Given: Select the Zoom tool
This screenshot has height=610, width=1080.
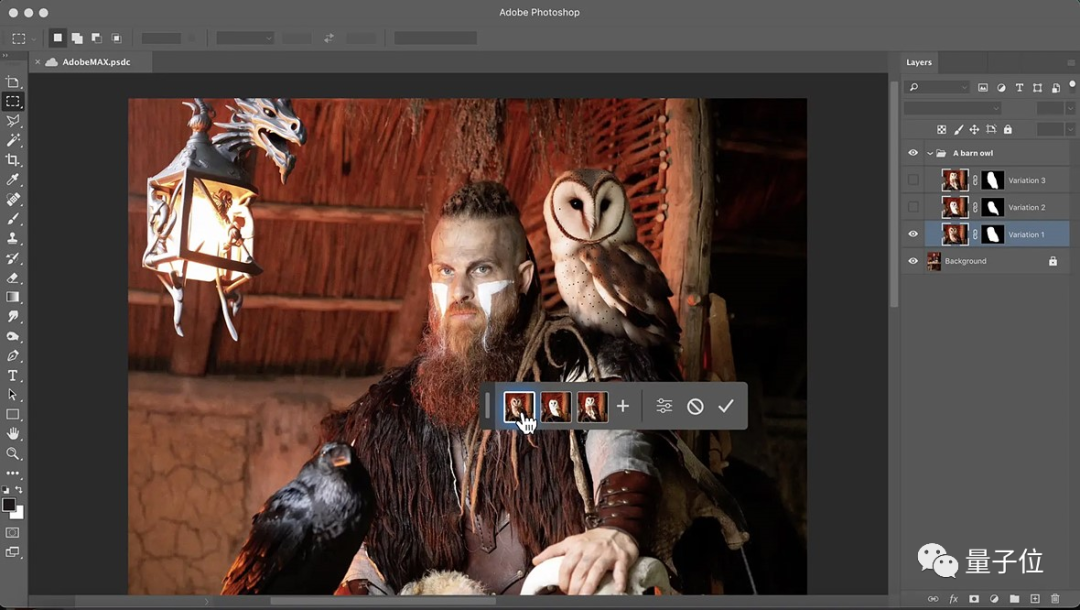Looking at the screenshot, I should pos(13,454).
